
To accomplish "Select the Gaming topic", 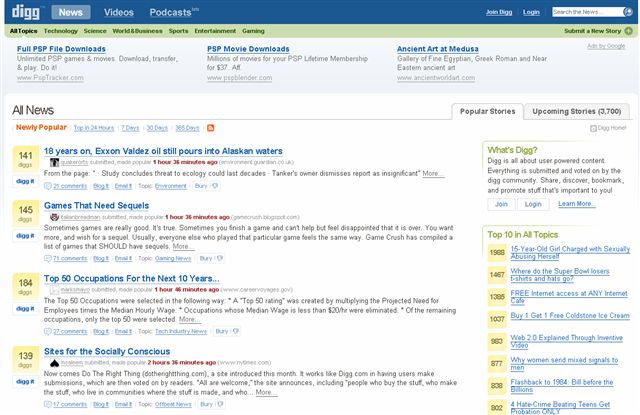I will [253, 31].
